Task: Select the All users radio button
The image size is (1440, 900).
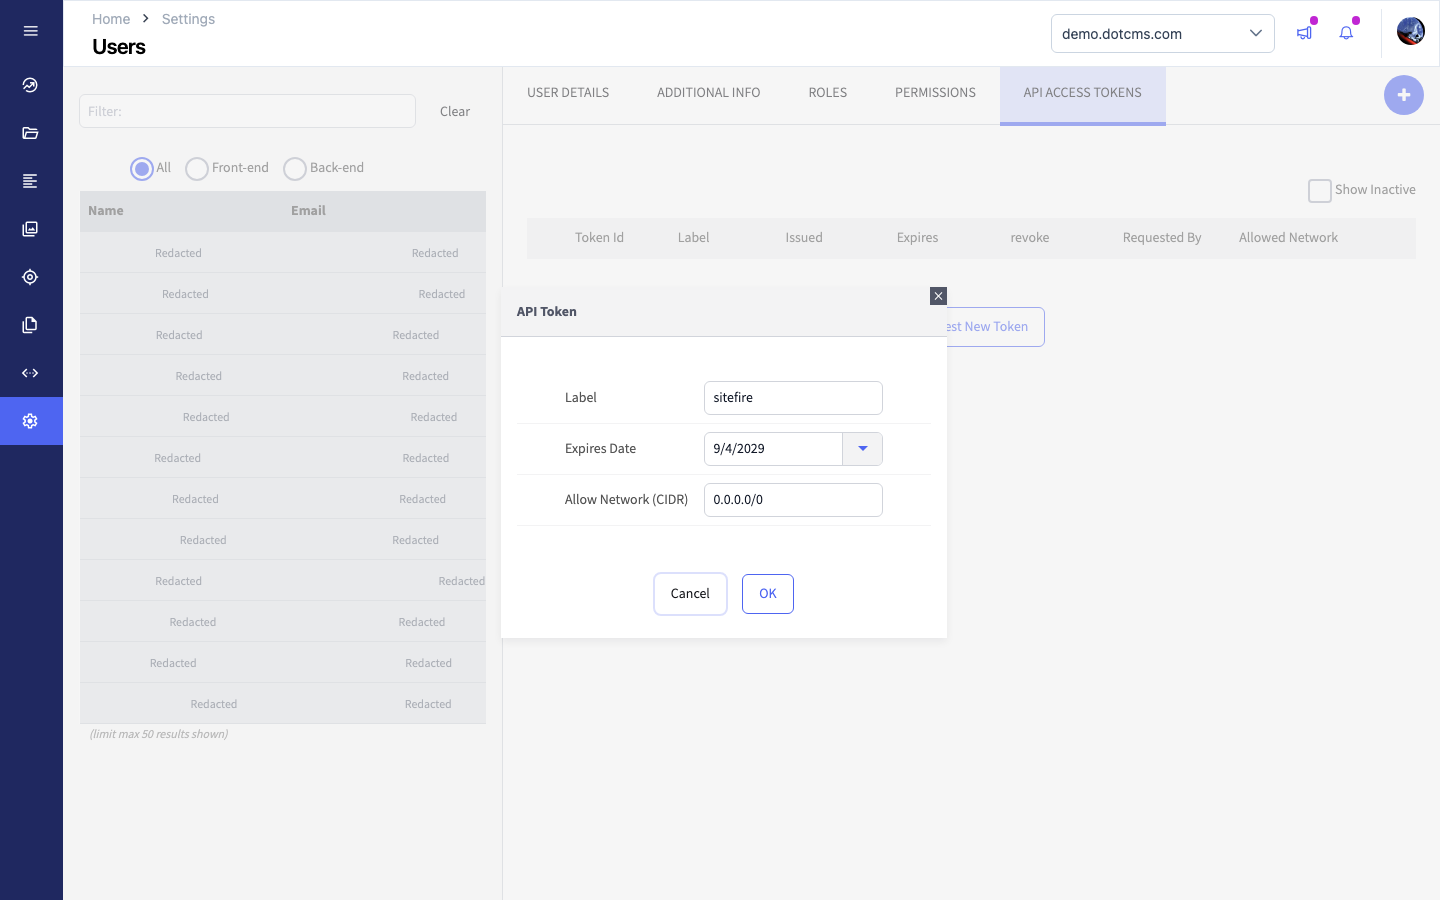Action: coord(142,169)
